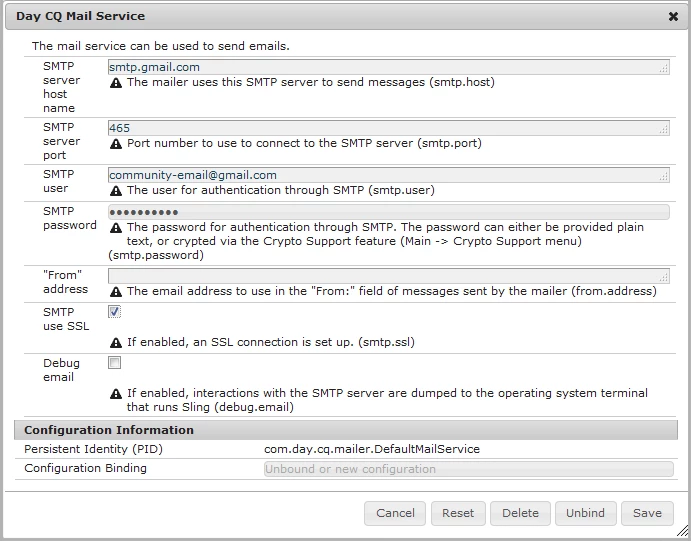
Task: Click the SMTP server host name field
Action: (x=389, y=67)
